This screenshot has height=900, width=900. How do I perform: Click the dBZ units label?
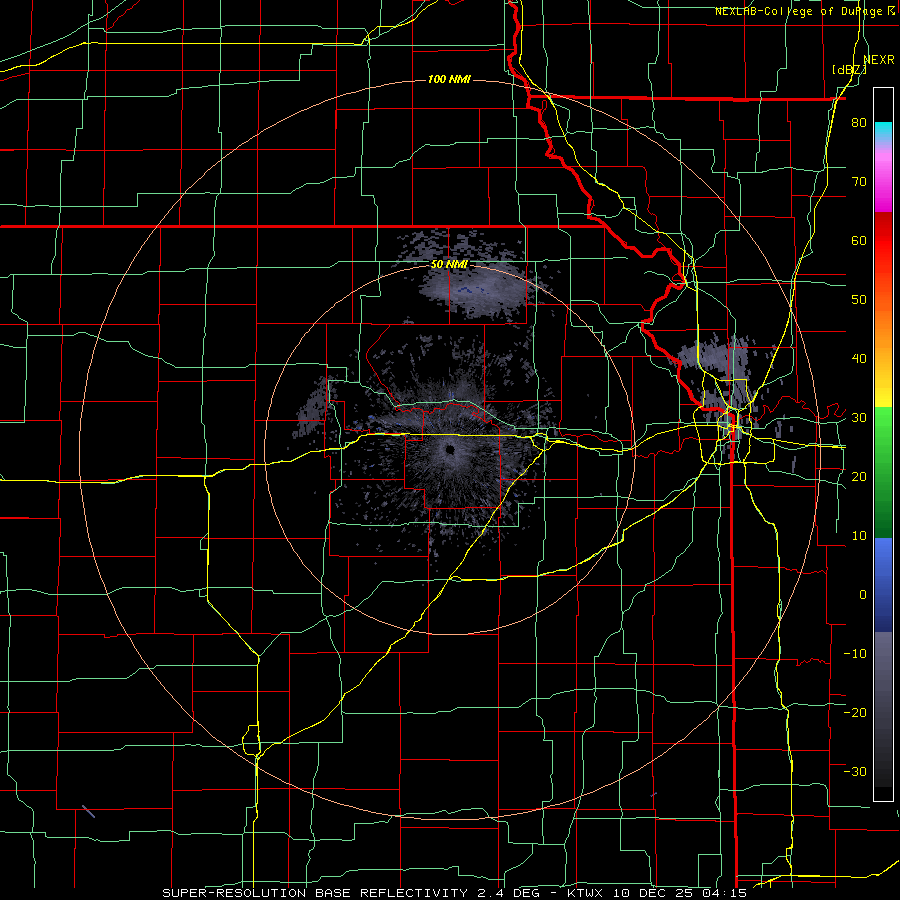pyautogui.click(x=849, y=70)
